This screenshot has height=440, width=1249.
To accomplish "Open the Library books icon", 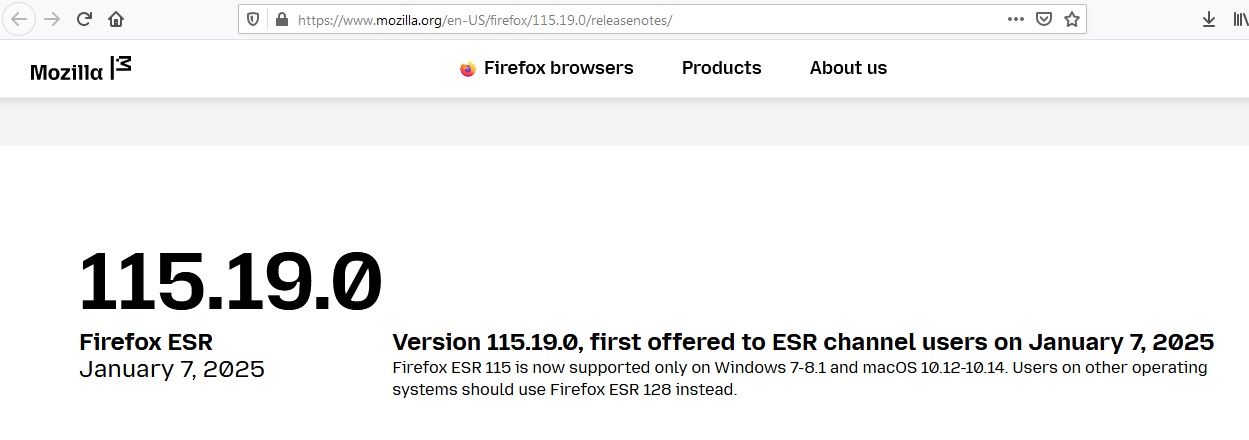I will [x=1240, y=19].
